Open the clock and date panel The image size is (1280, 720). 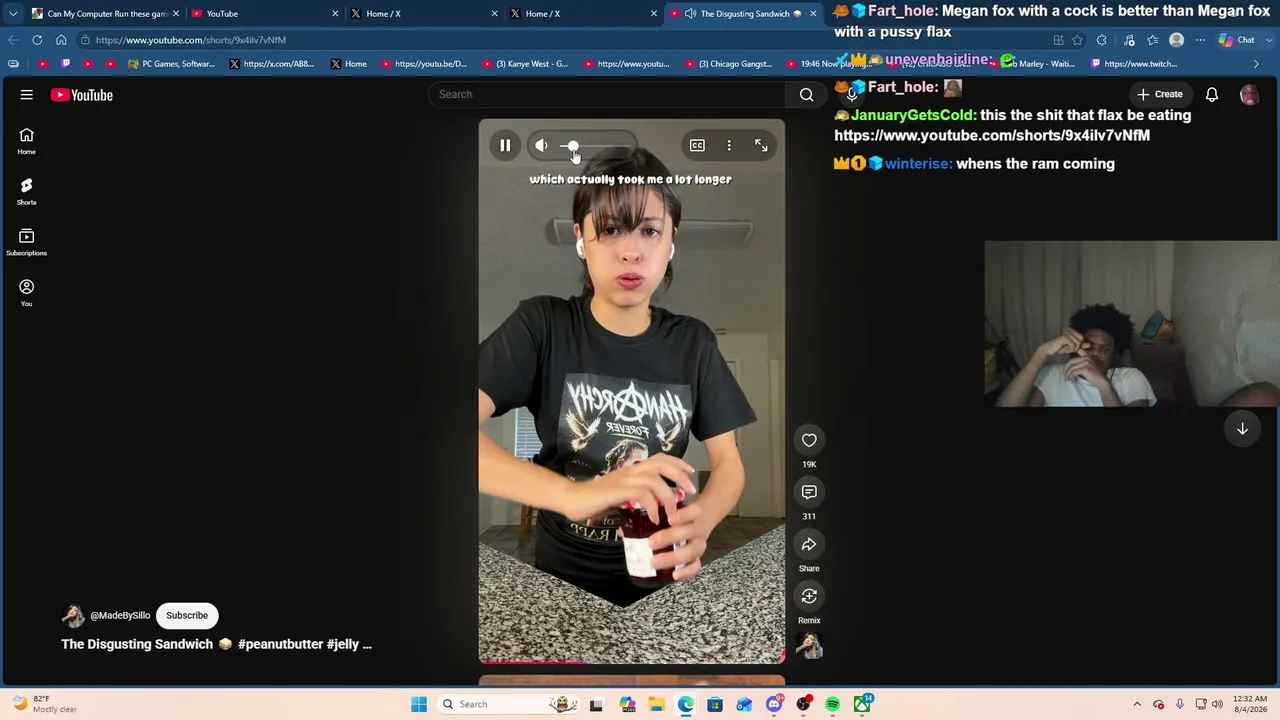1249,705
